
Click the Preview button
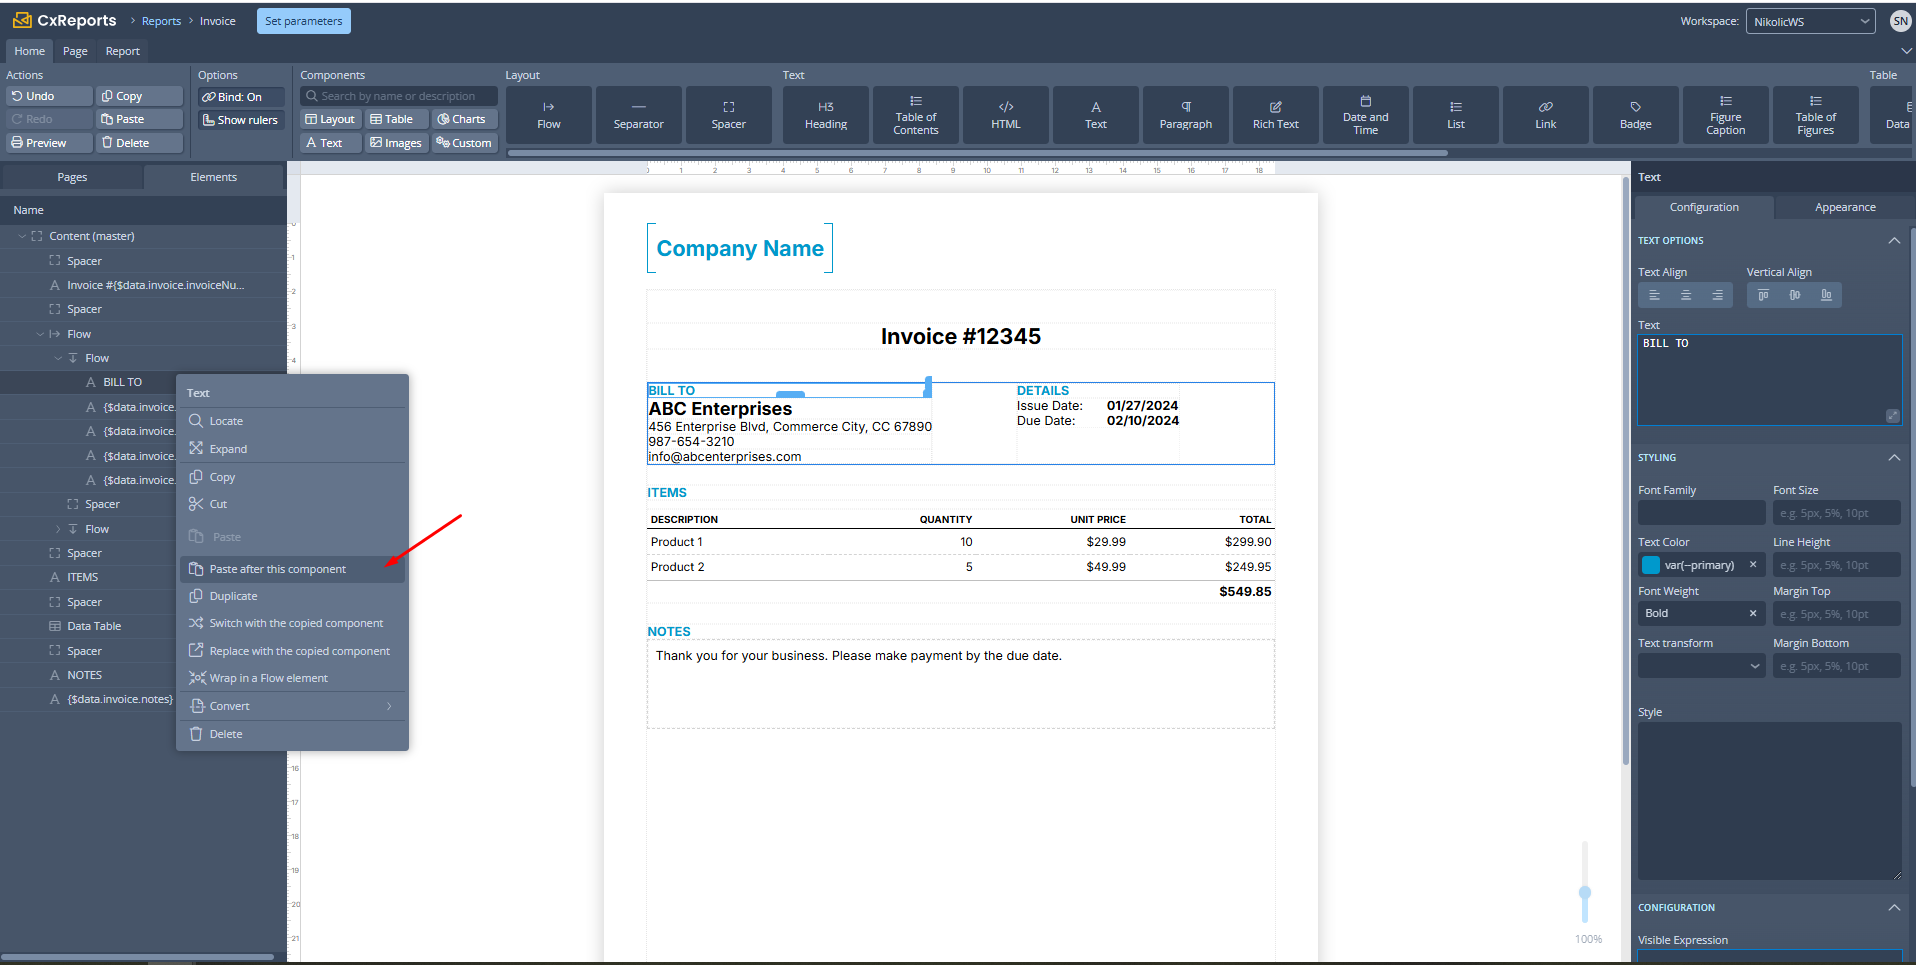coord(39,143)
